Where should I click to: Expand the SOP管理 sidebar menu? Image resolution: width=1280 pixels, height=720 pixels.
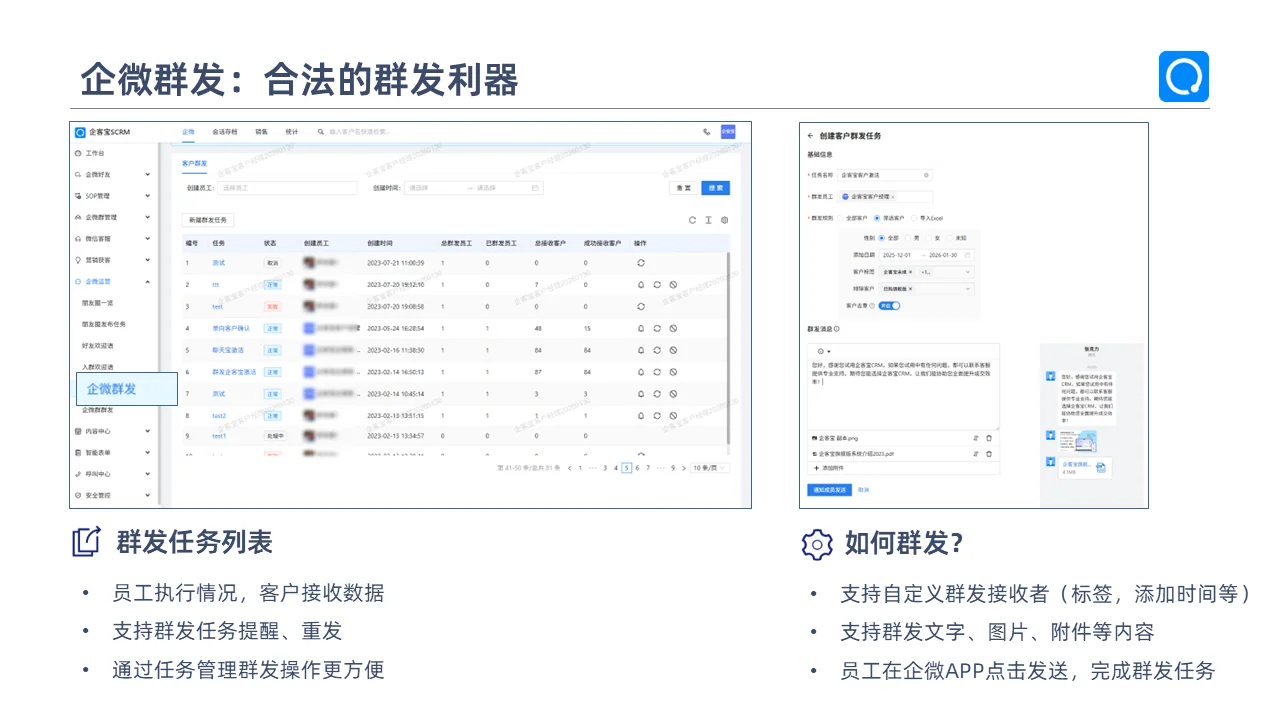(113, 196)
